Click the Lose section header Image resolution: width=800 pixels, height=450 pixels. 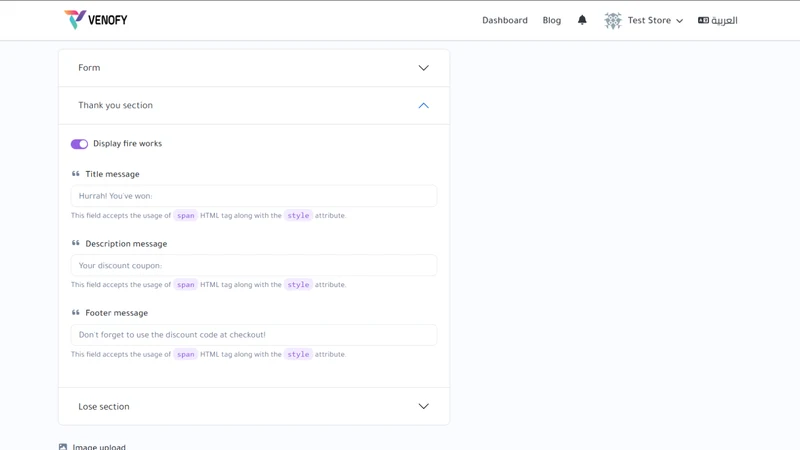(254, 407)
